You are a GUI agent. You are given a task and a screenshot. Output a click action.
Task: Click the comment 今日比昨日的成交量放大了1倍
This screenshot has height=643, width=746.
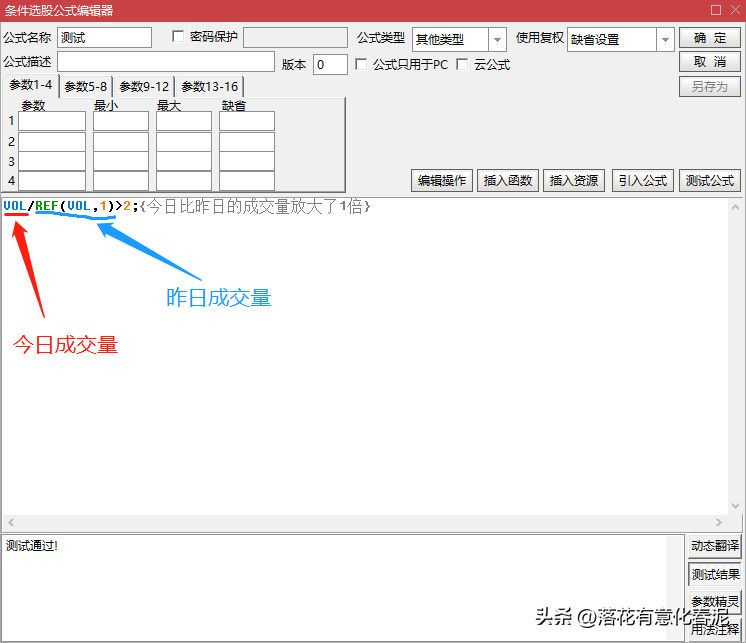click(x=255, y=206)
